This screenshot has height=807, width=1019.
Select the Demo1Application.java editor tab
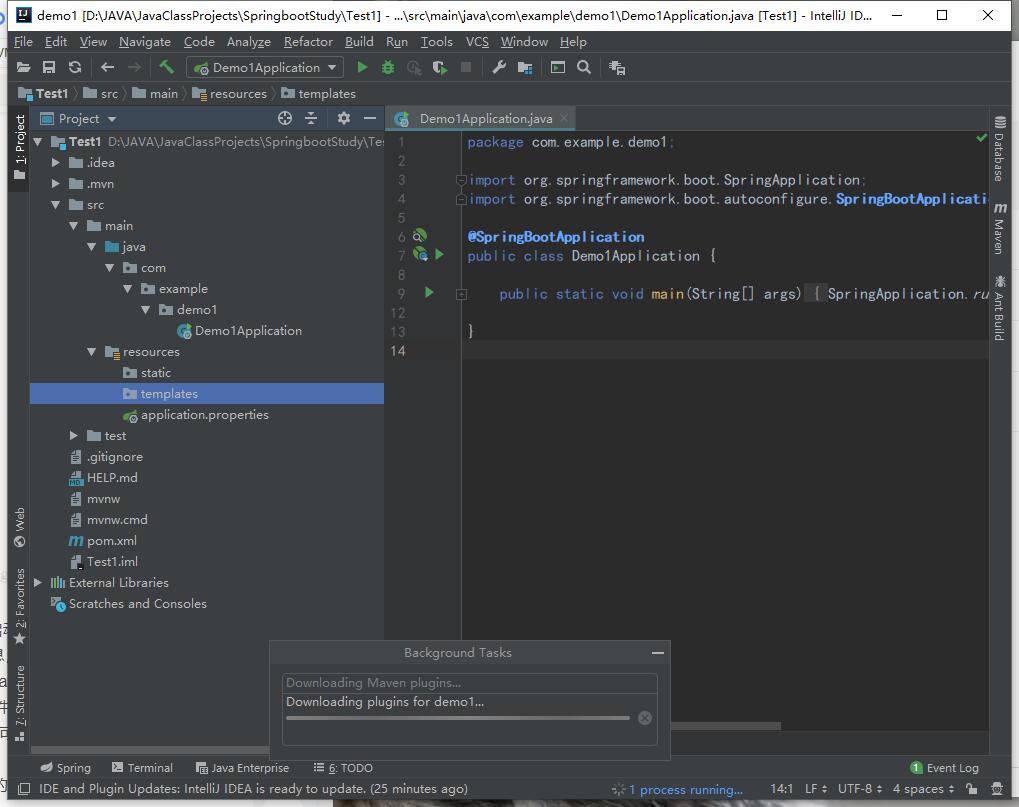pyautogui.click(x=485, y=118)
